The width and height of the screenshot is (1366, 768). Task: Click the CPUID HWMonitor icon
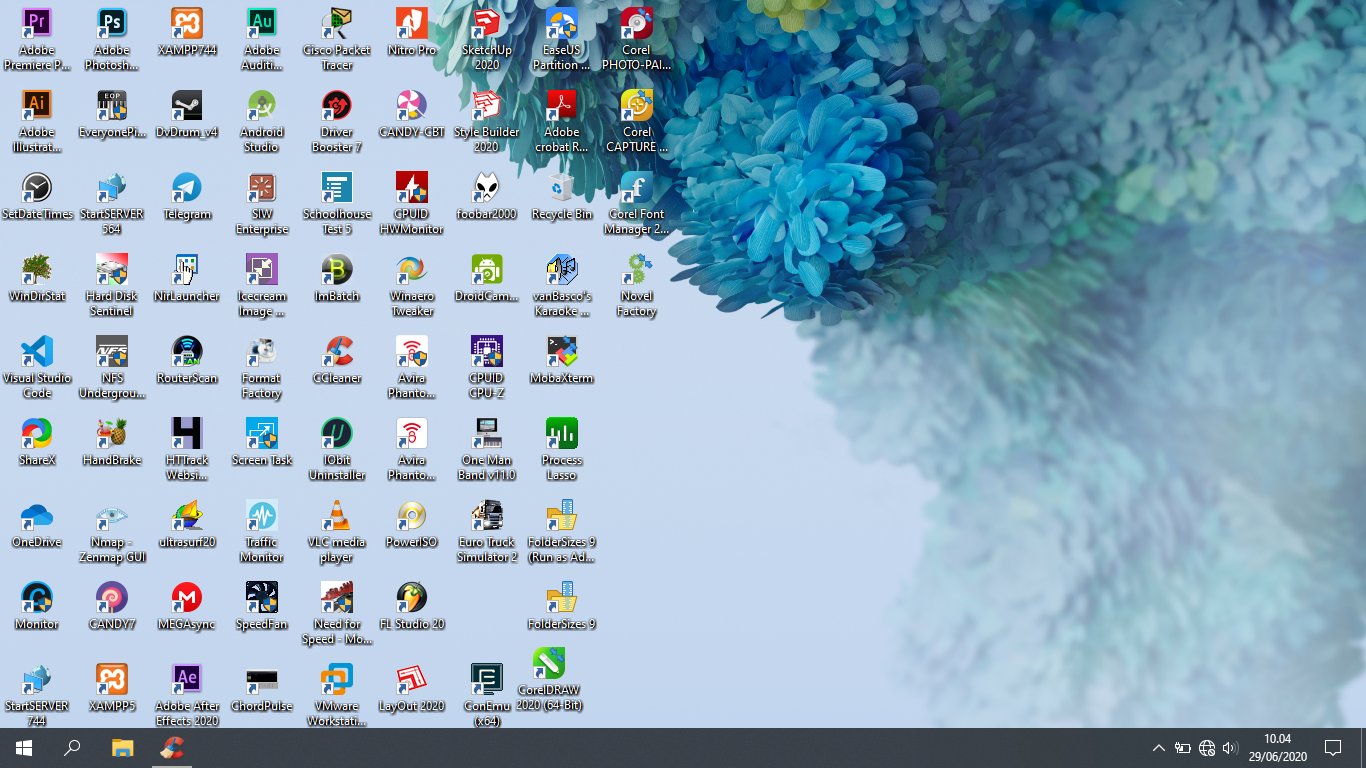(412, 202)
